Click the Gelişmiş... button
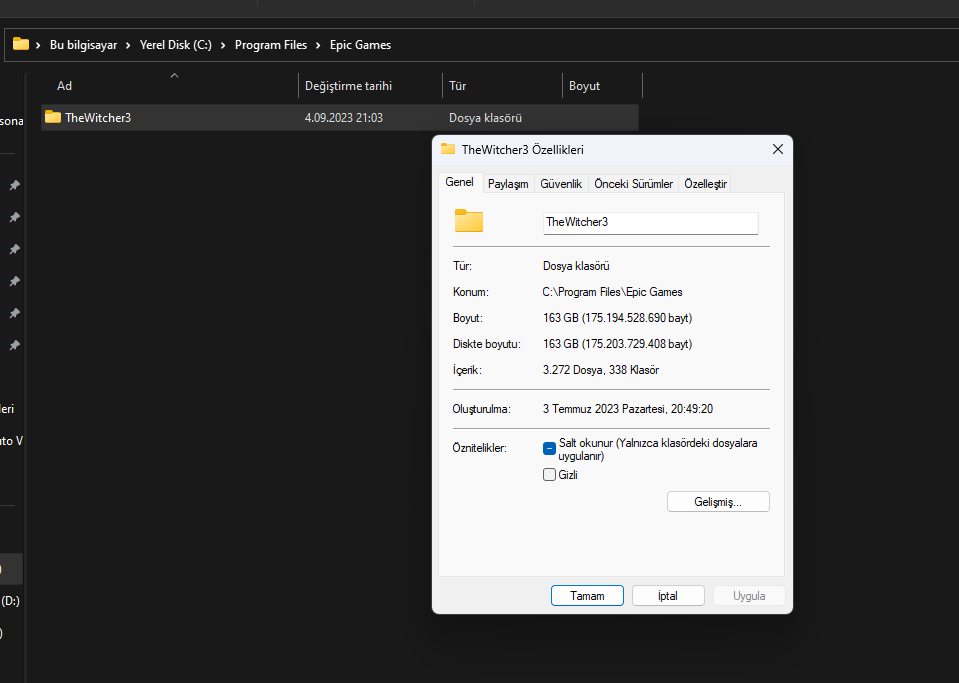 [x=718, y=502]
